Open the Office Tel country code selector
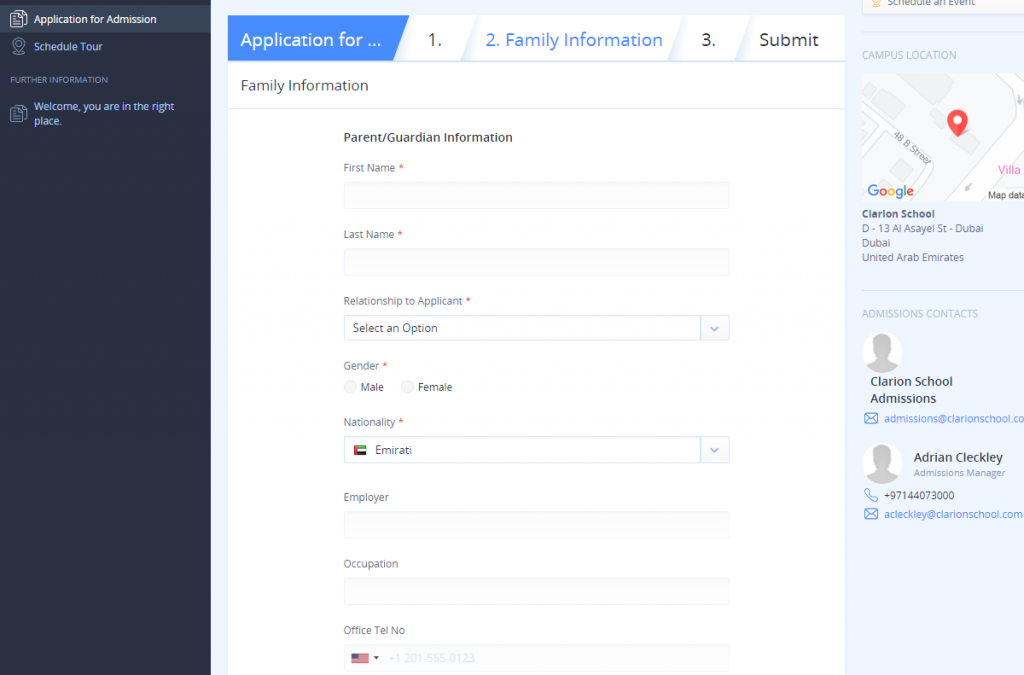1024x675 pixels. (364, 658)
